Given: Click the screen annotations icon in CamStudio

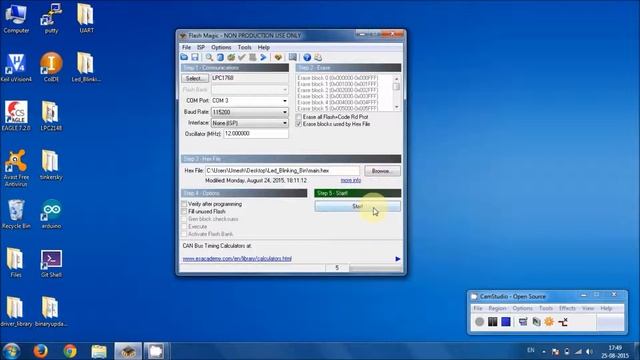Looking at the screenshot, I should 523,322.
